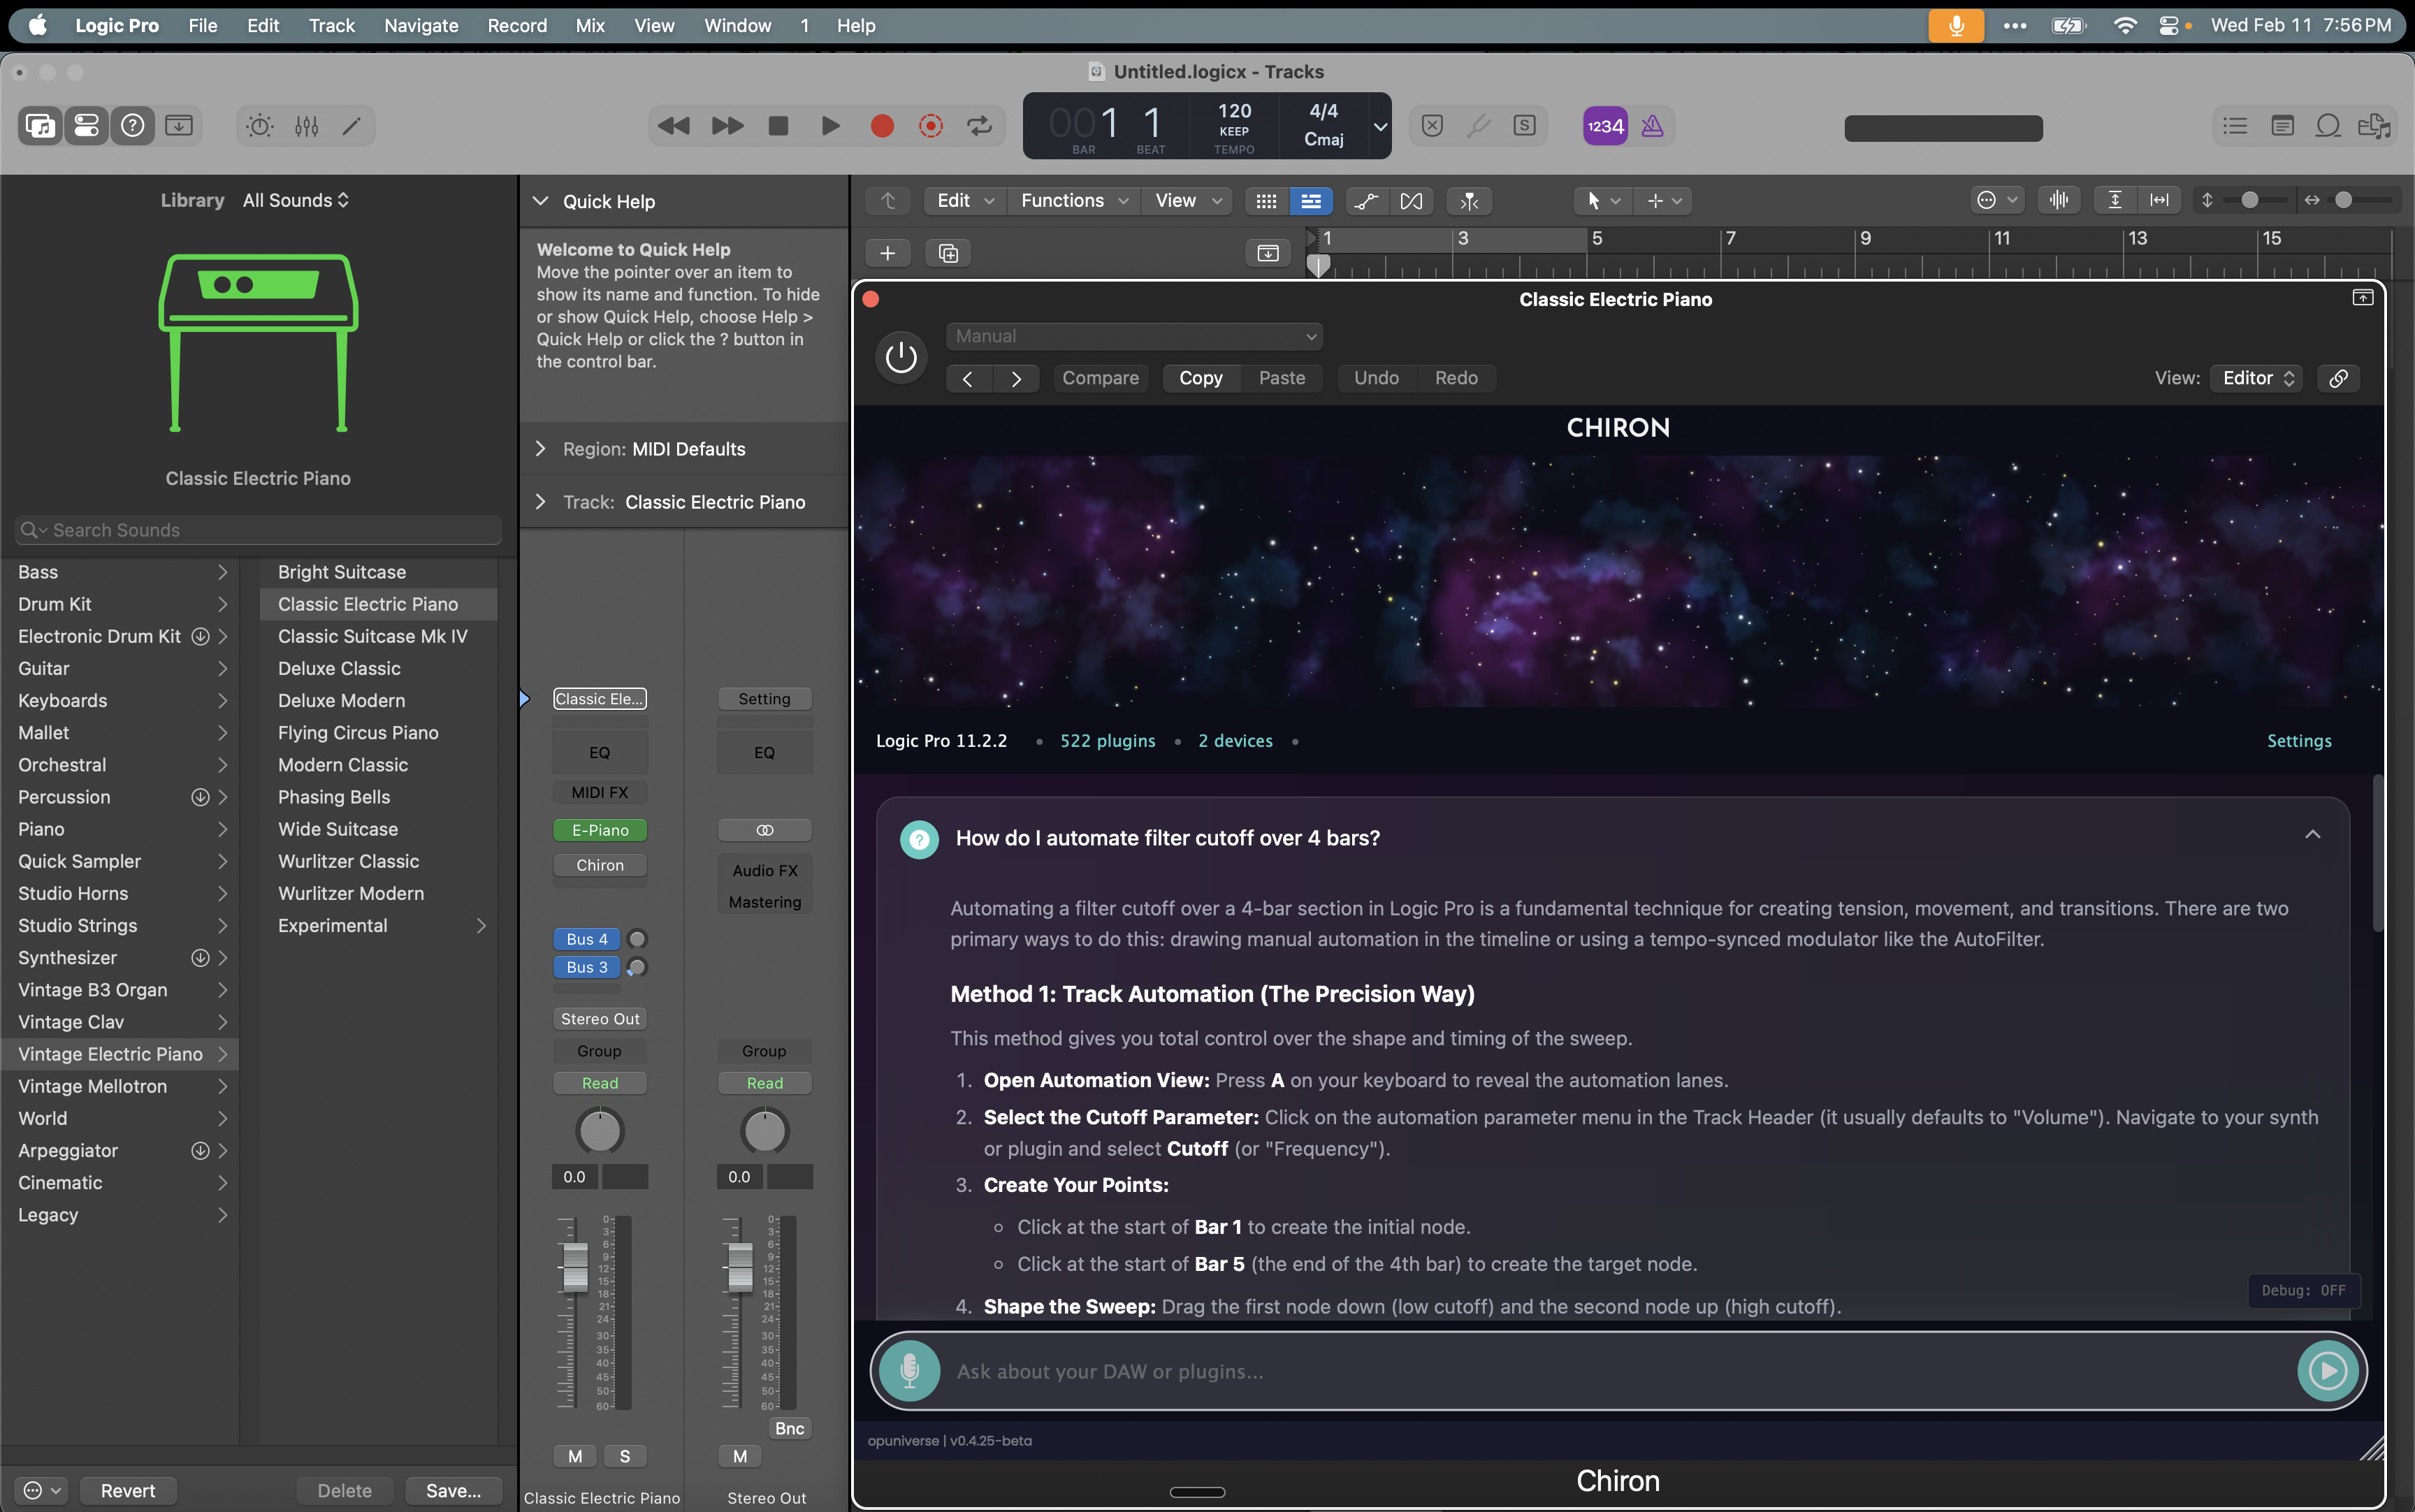Image resolution: width=2415 pixels, height=1512 pixels.
Task: Show the Quick Help question mark icon
Action: click(x=133, y=125)
